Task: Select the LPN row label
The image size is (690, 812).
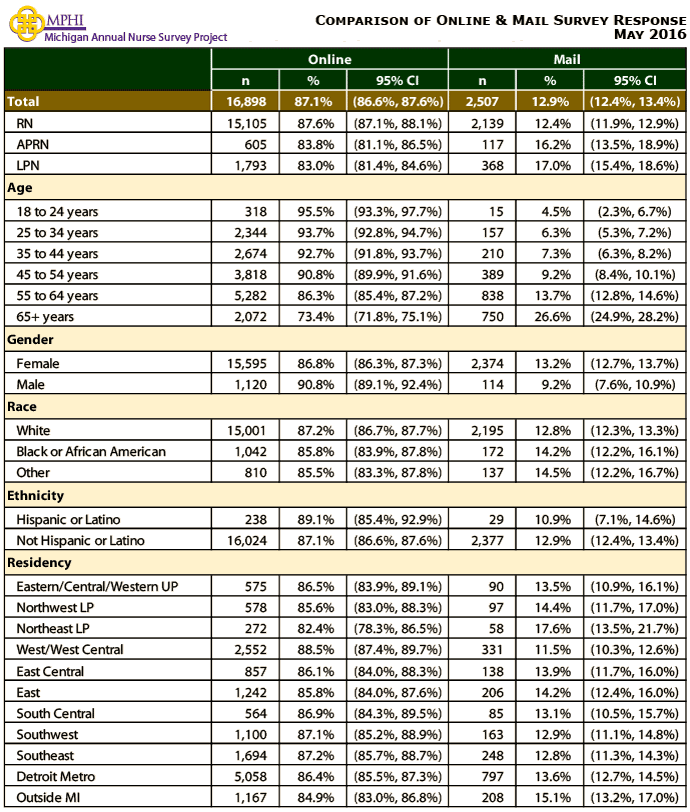Action: coord(28,166)
